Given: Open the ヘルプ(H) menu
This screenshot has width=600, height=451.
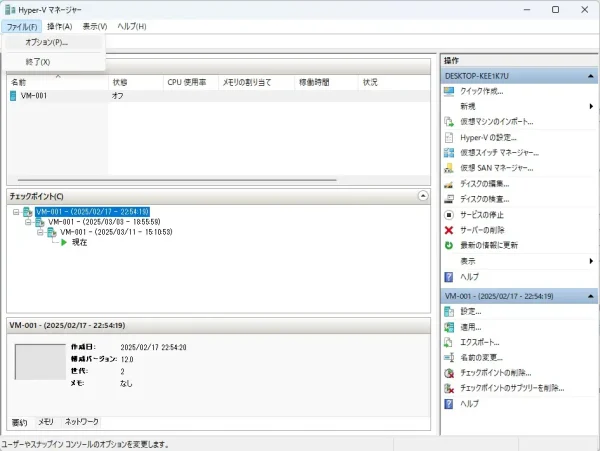Looking at the screenshot, I should pos(132,27).
